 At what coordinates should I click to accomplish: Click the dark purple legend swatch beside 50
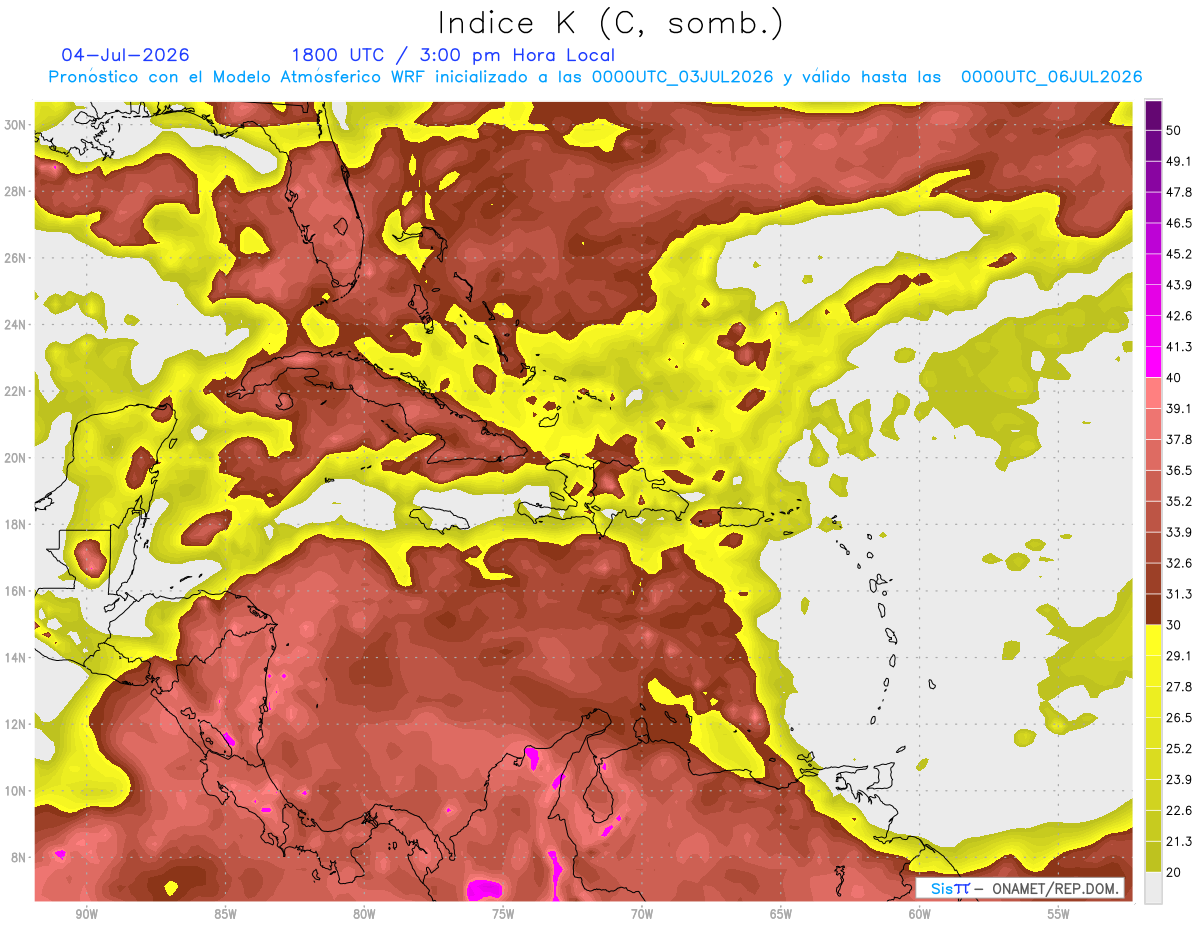tap(1153, 115)
